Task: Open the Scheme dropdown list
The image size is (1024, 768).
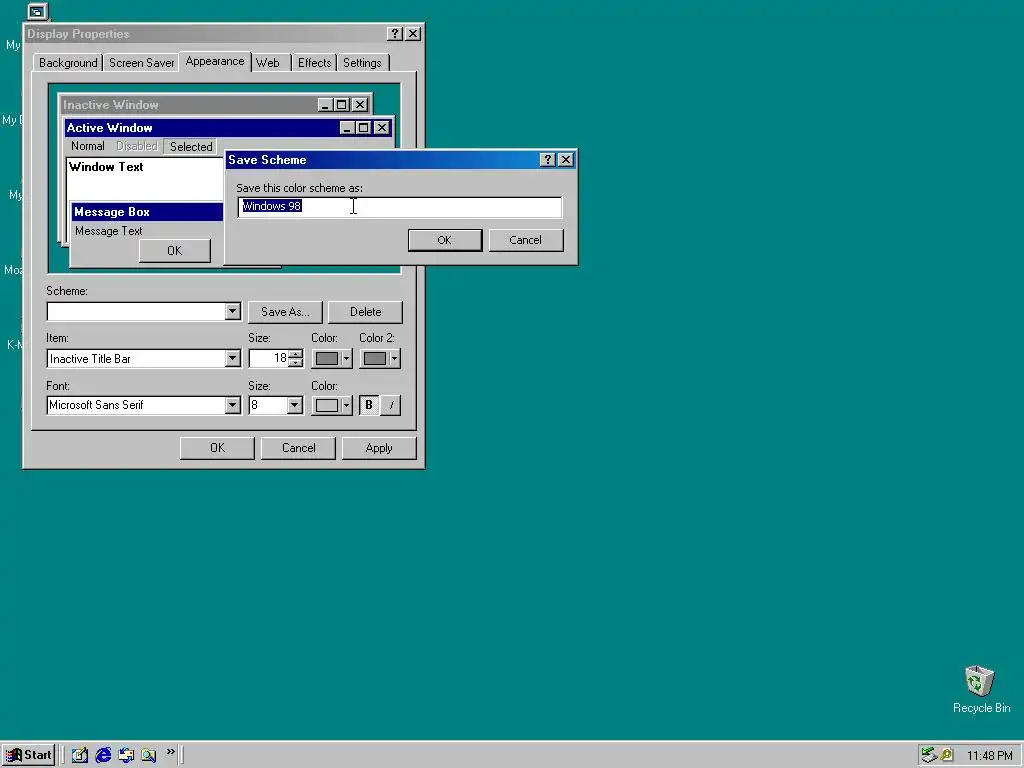Action: point(232,312)
